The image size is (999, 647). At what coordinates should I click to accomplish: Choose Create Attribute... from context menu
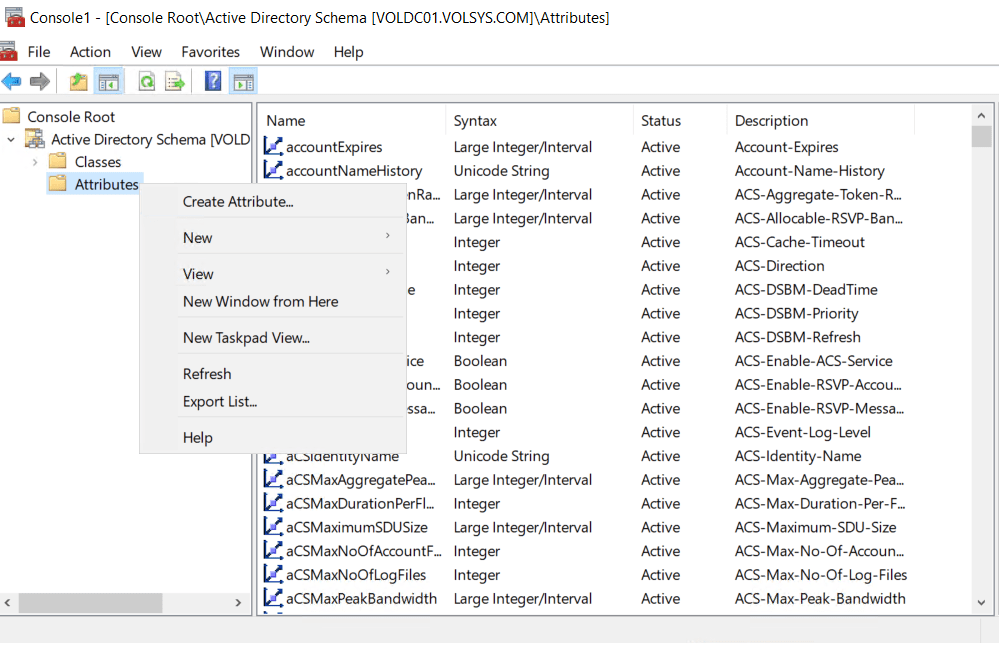coord(238,202)
